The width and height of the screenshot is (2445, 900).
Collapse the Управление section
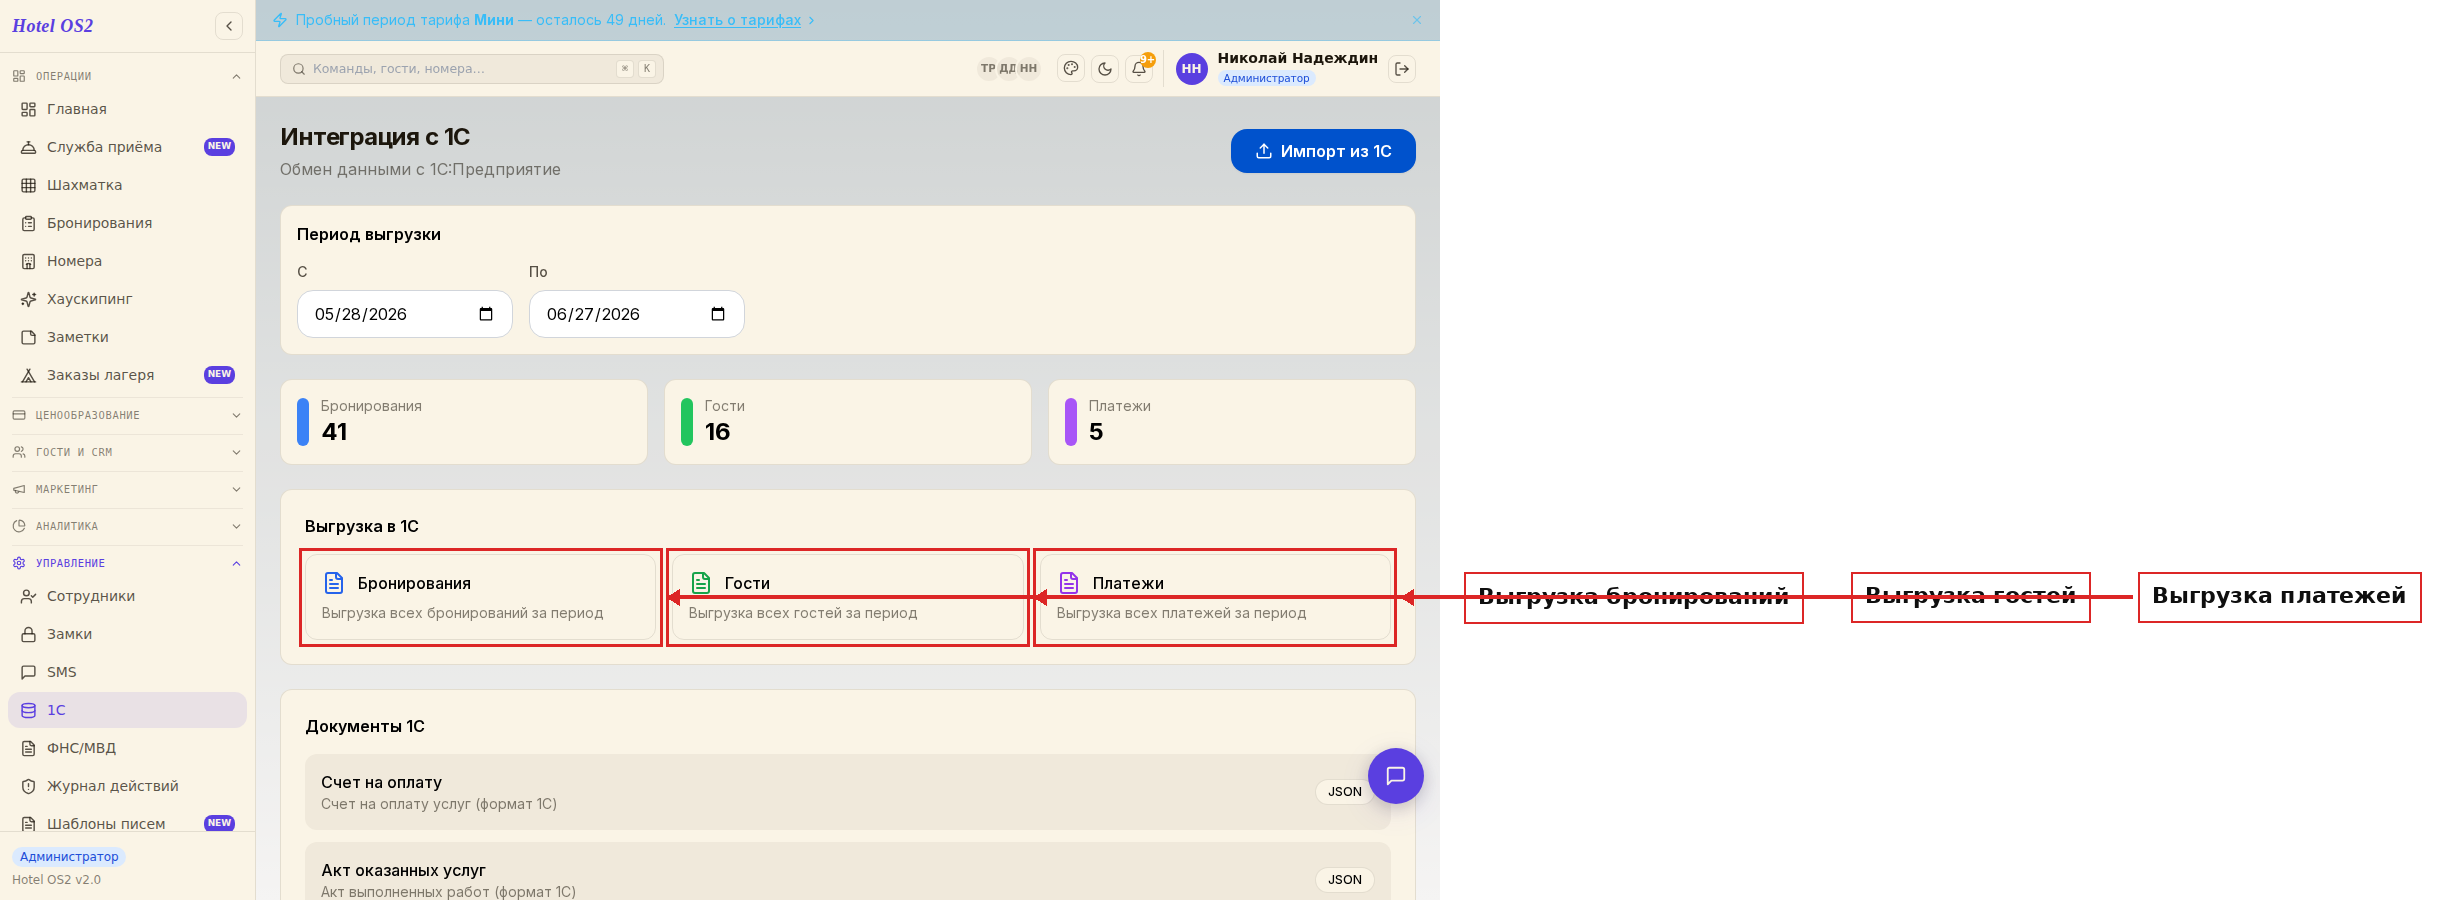[x=127, y=563]
